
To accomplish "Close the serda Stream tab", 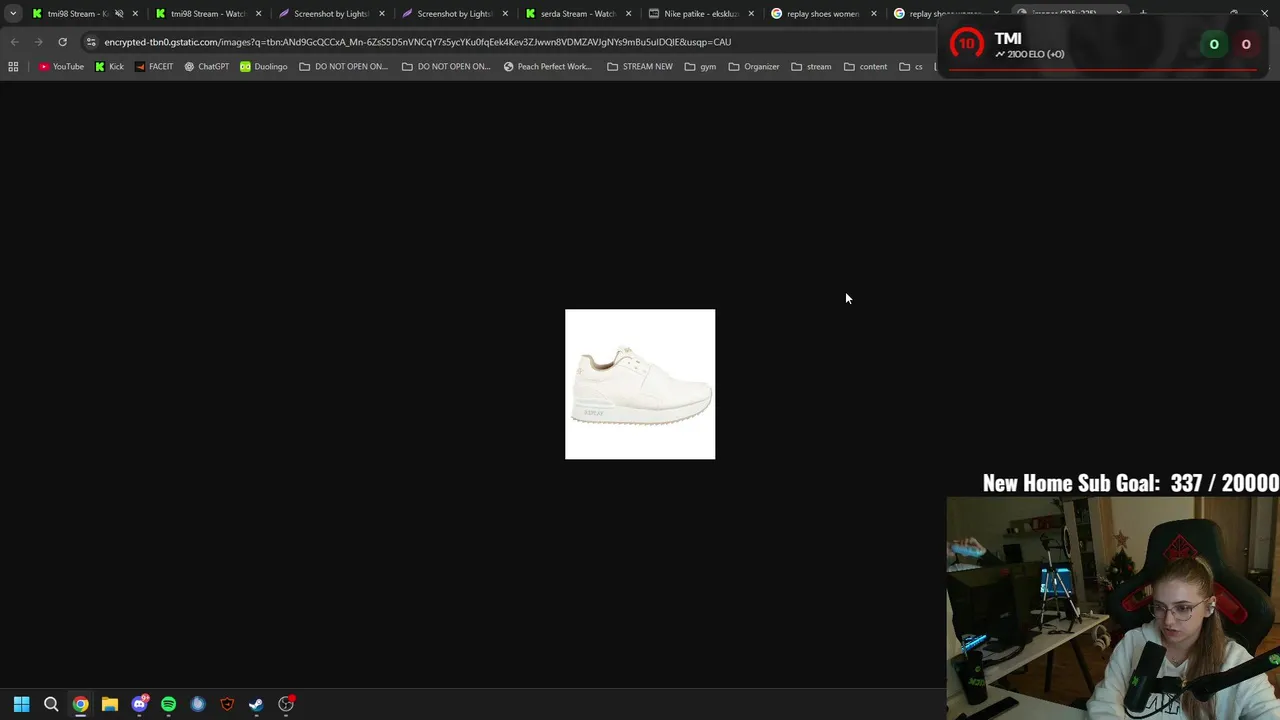I will coord(628,14).
